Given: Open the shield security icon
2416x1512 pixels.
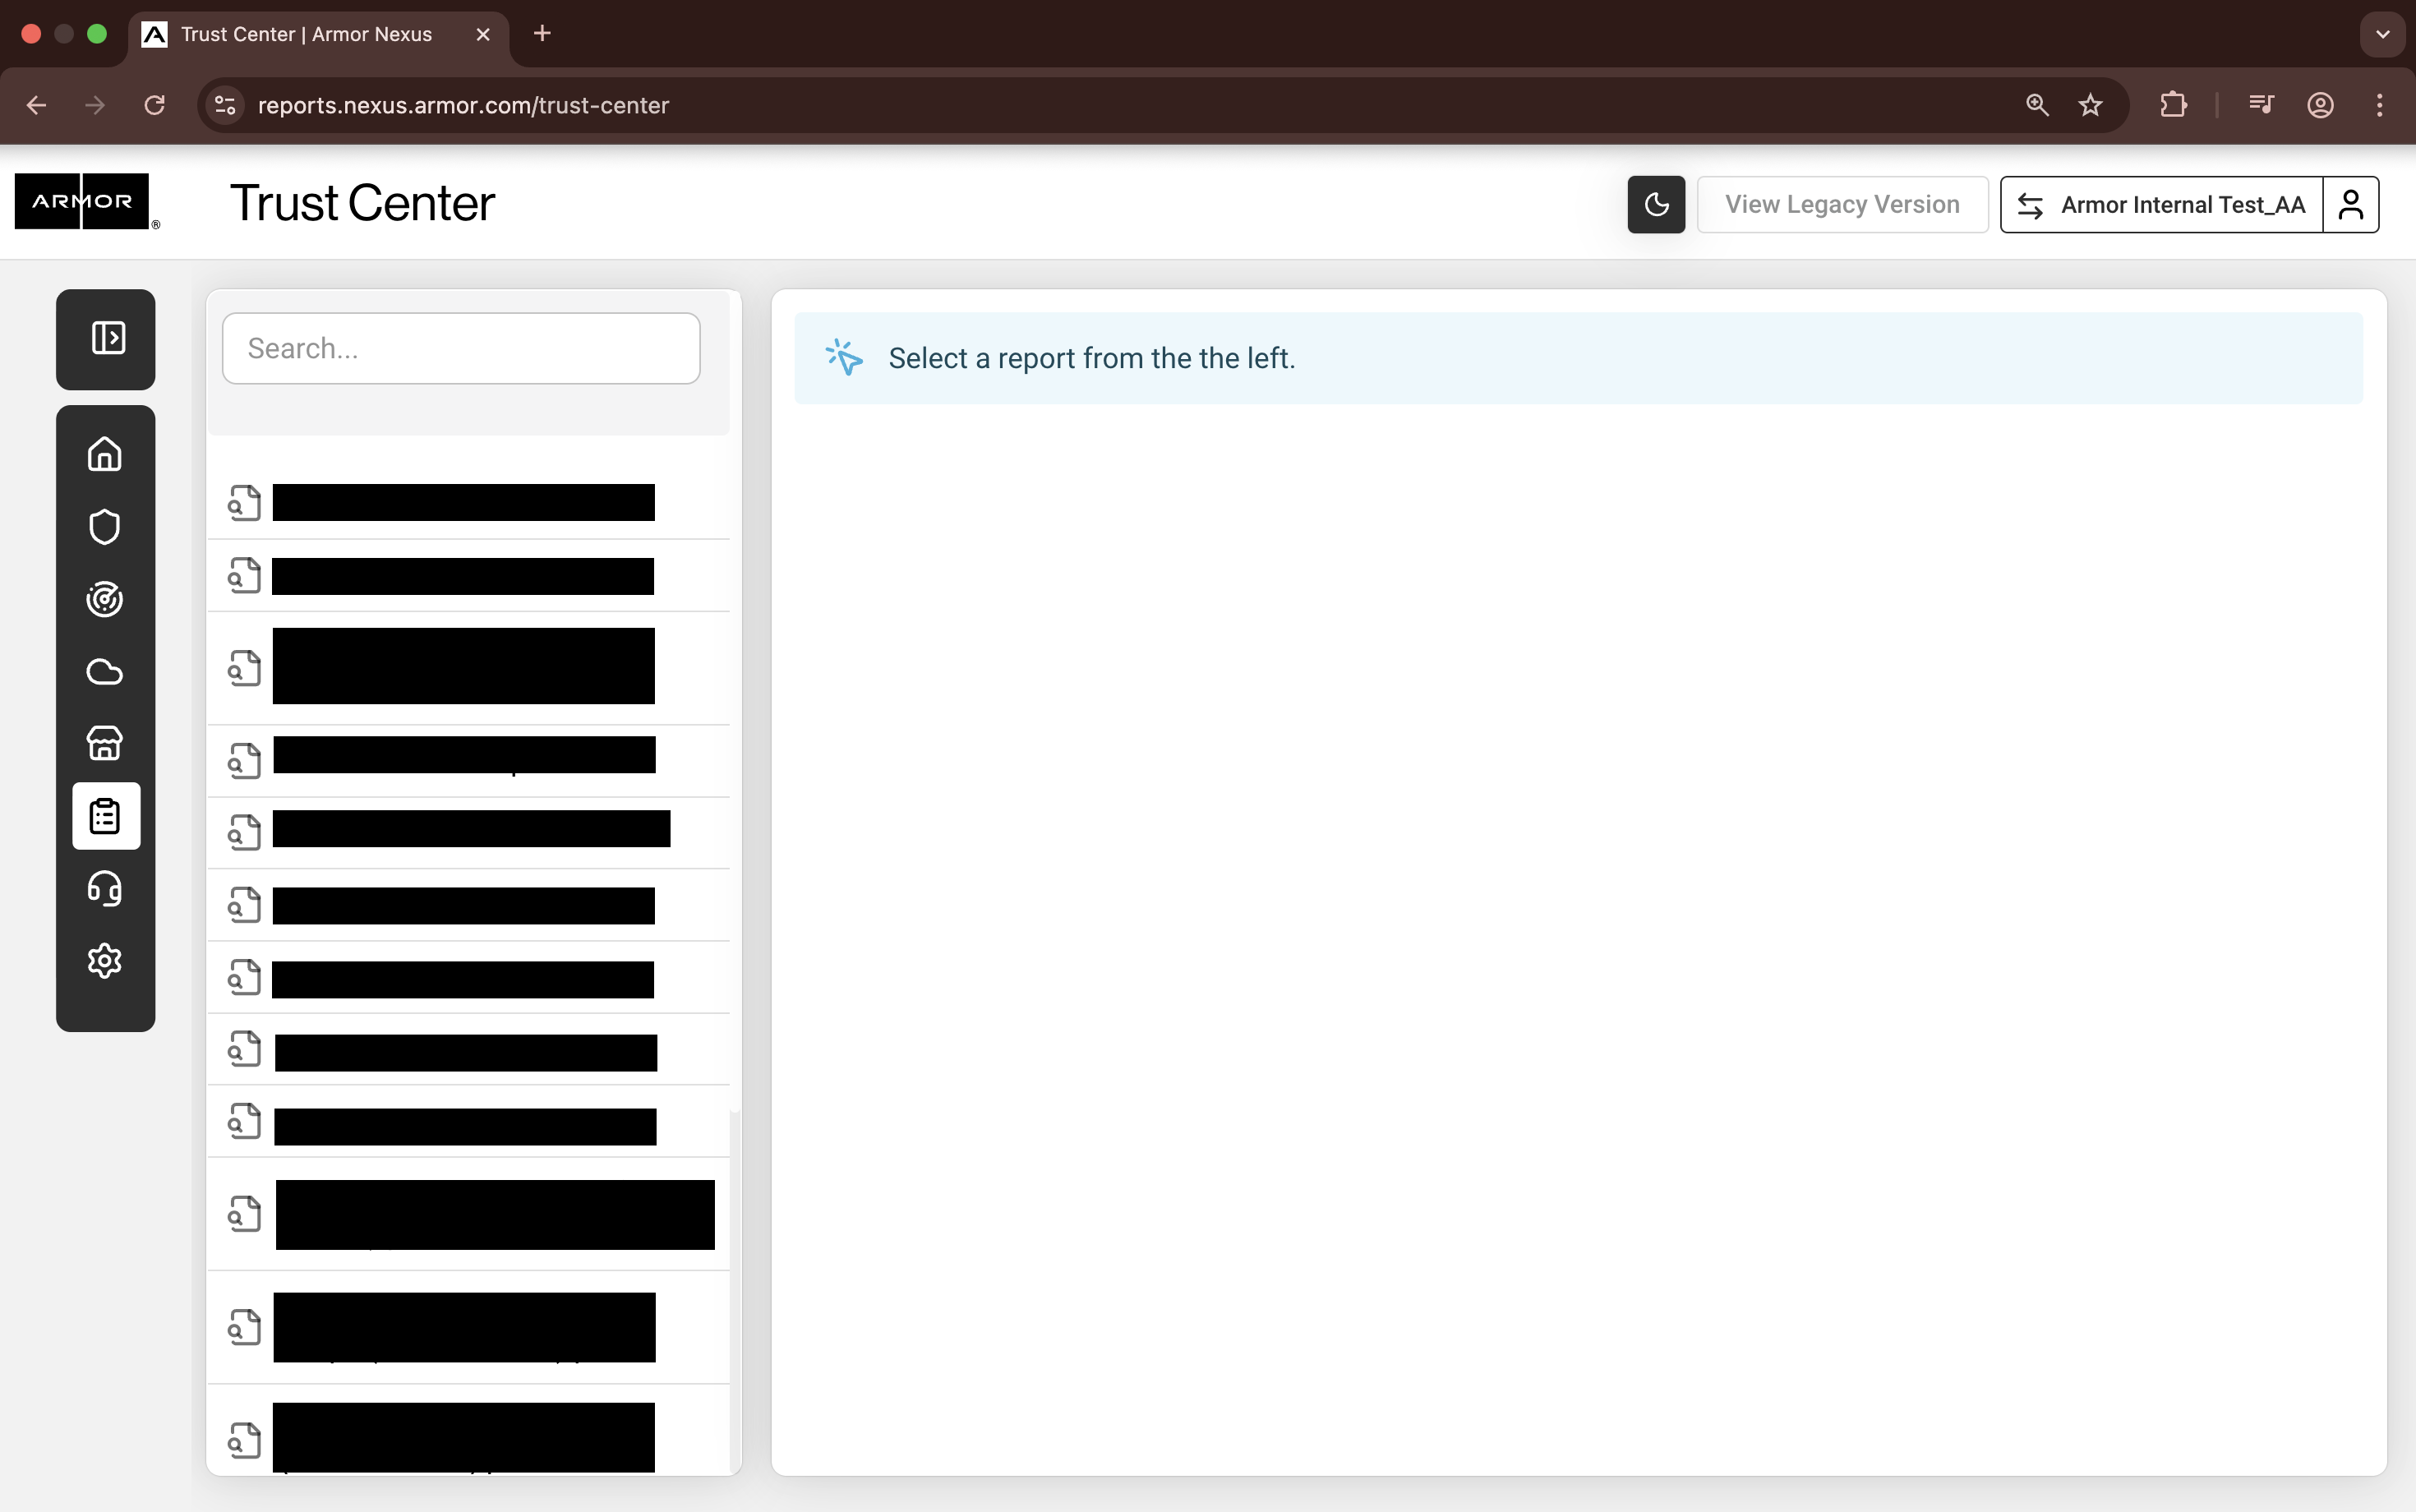Looking at the screenshot, I should (105, 527).
